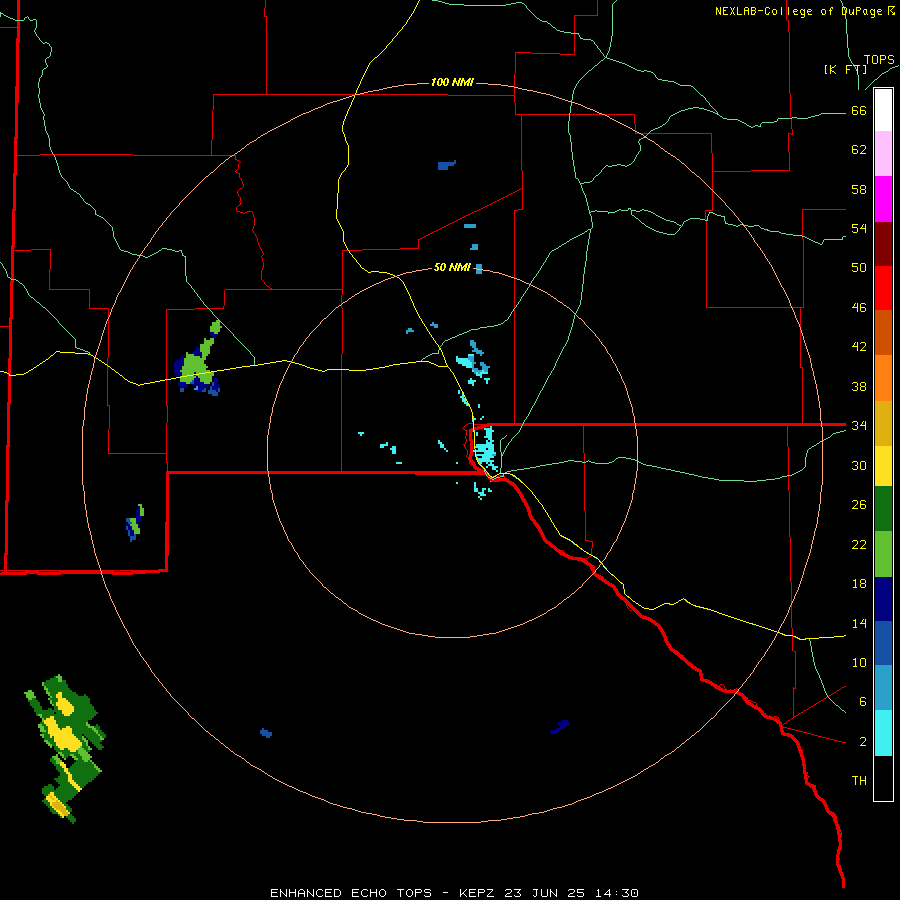Click the bright orange legend band
The image size is (900, 900).
883,378
